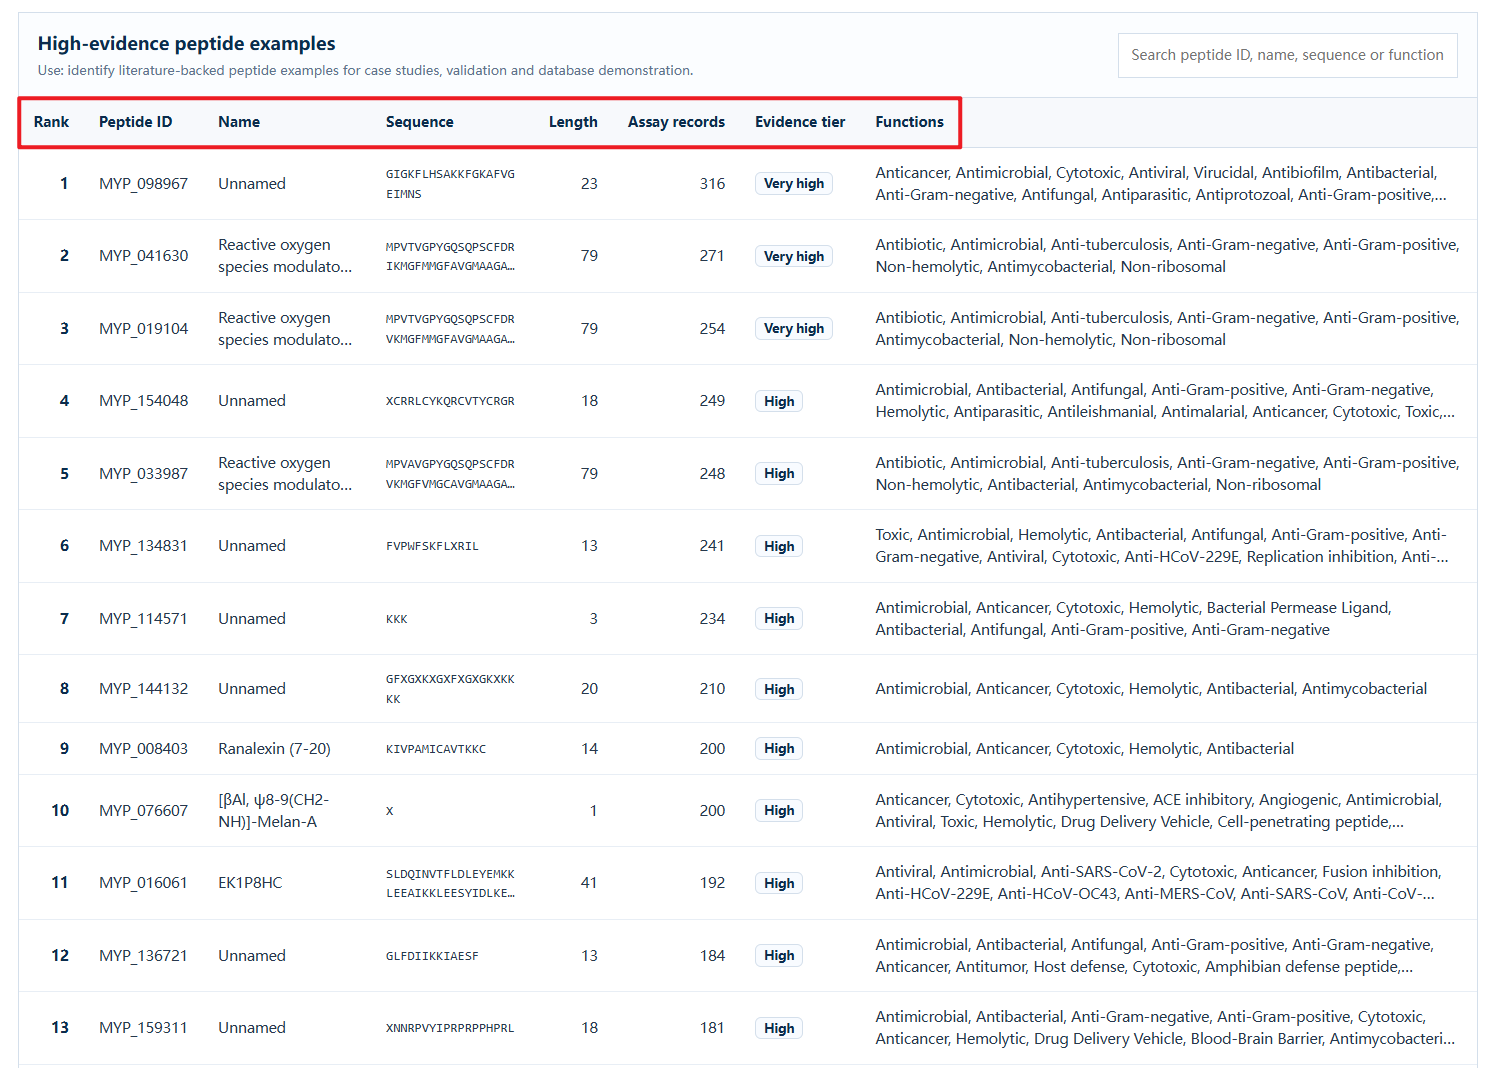Open peptide MYP_016061
Viewport: 1492px width, 1068px height.
click(x=143, y=883)
